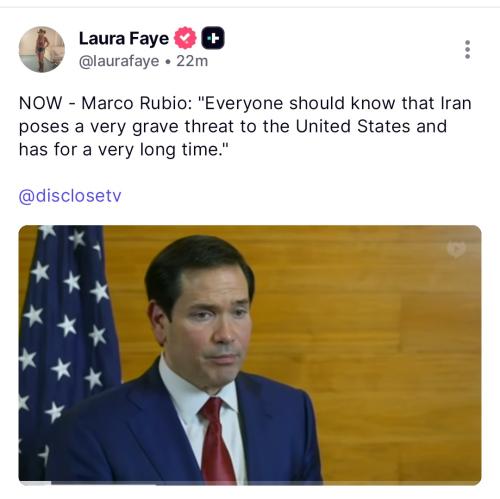Click the post text starting with NOW

pyautogui.click(x=245, y=126)
